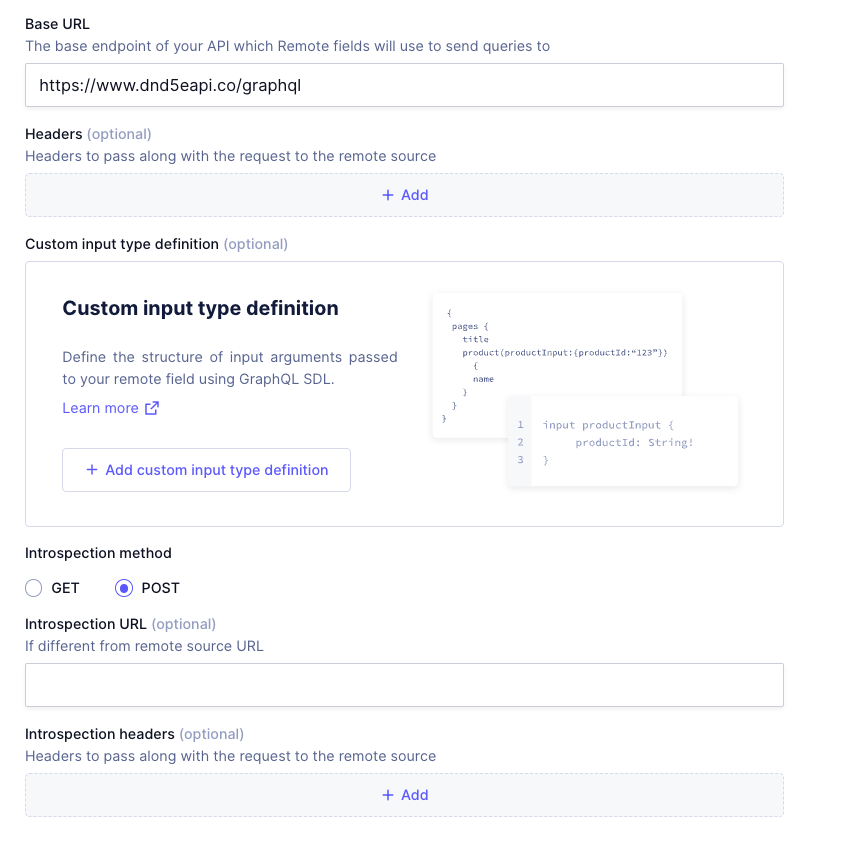Select the GET radio button

(x=33, y=588)
